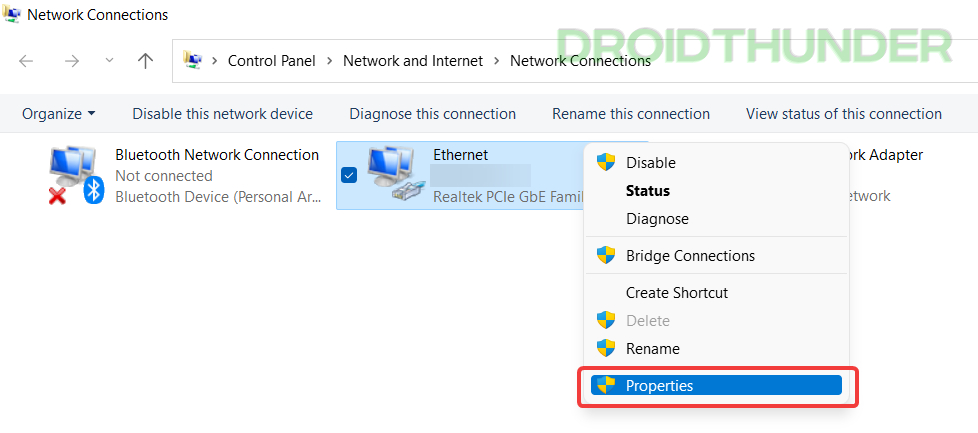The width and height of the screenshot is (978, 433).
Task: Click the Back navigation arrow
Action: coord(26,61)
